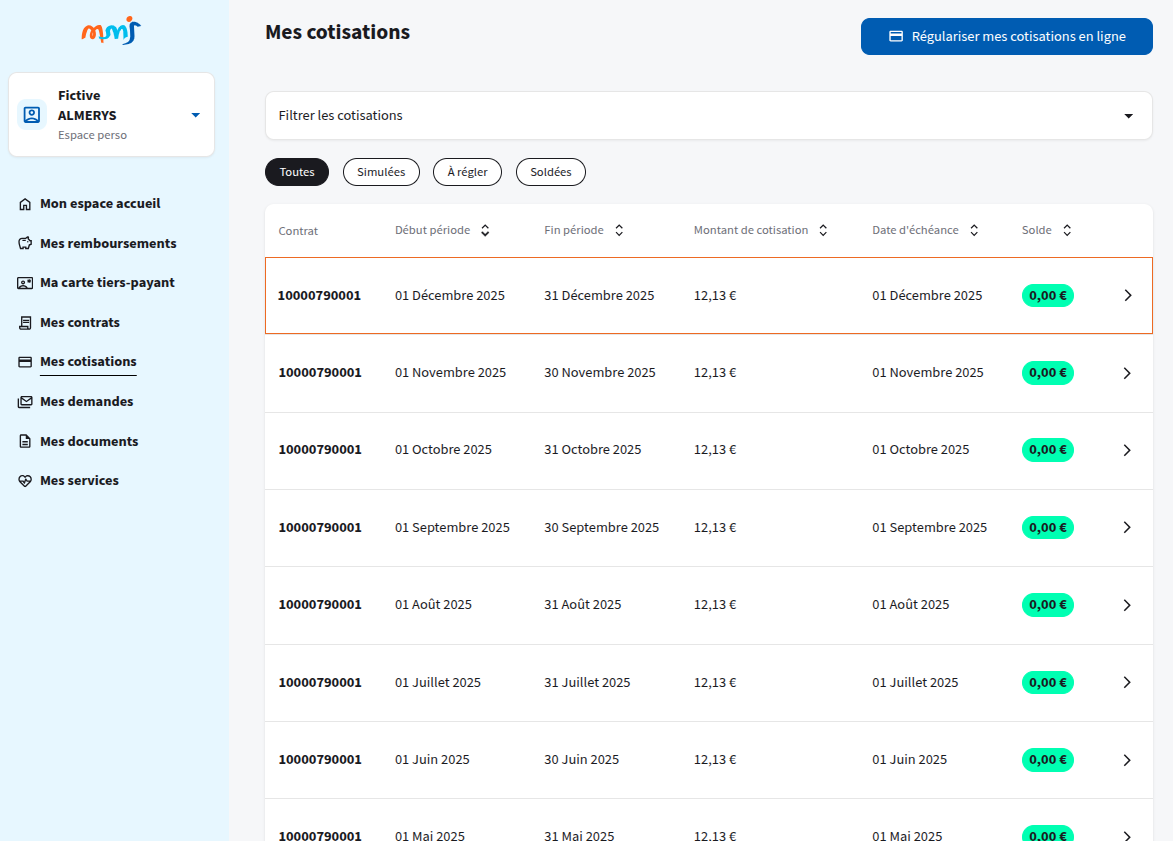Select the Soldées filter chip
The width and height of the screenshot is (1173, 841).
point(551,172)
